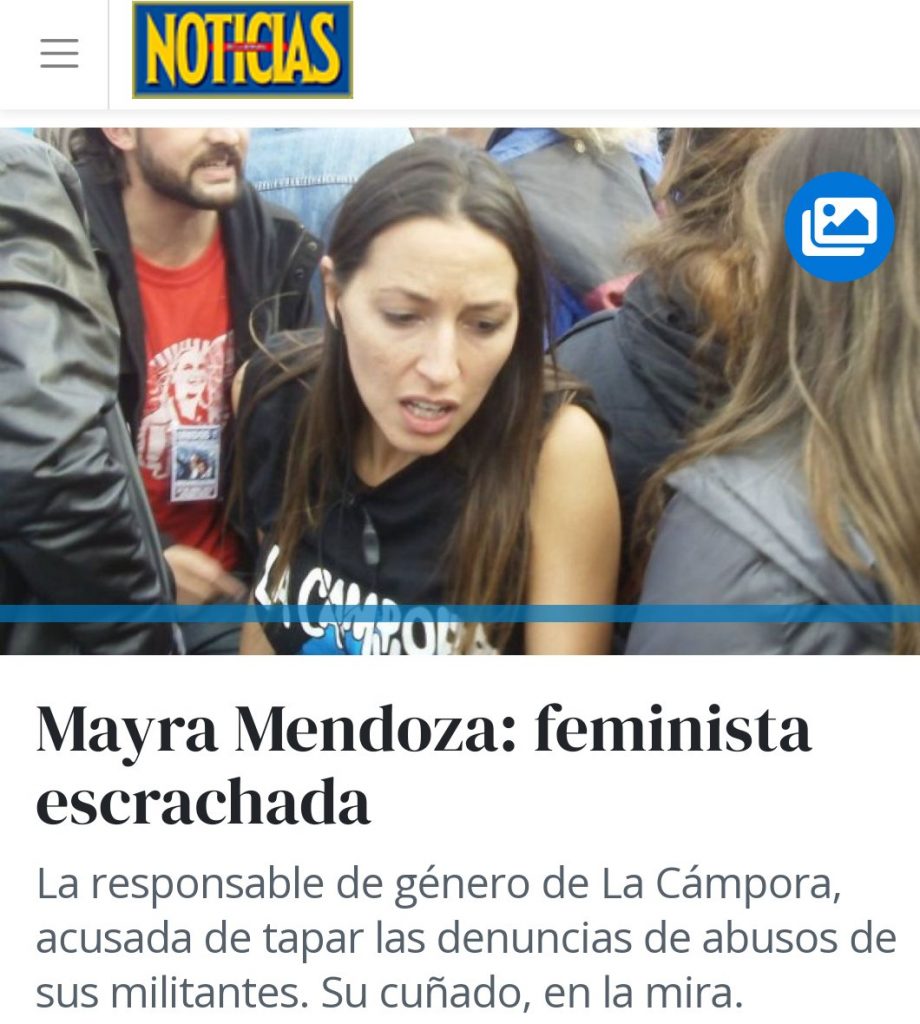Click the 'Su cuñado, en la mira' sentence
This screenshot has width=920, height=1024.
tap(532, 993)
